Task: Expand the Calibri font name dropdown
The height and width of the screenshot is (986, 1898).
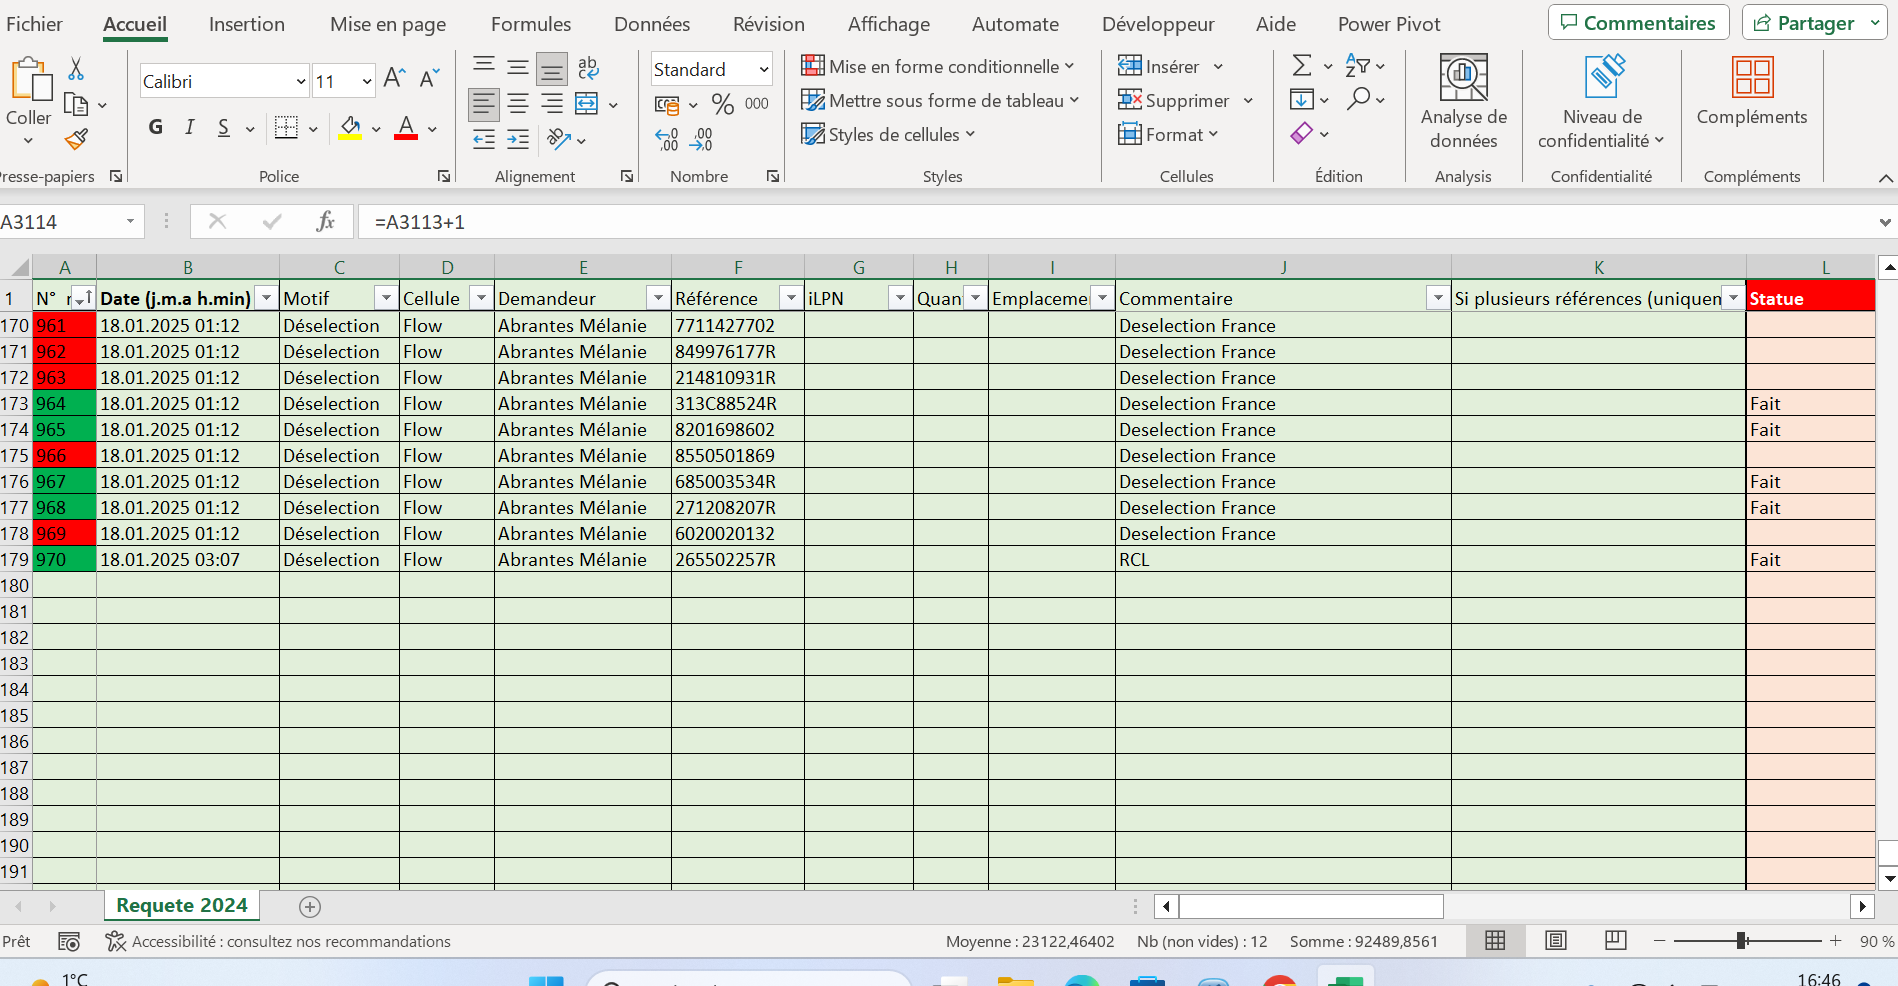Action: click(301, 81)
